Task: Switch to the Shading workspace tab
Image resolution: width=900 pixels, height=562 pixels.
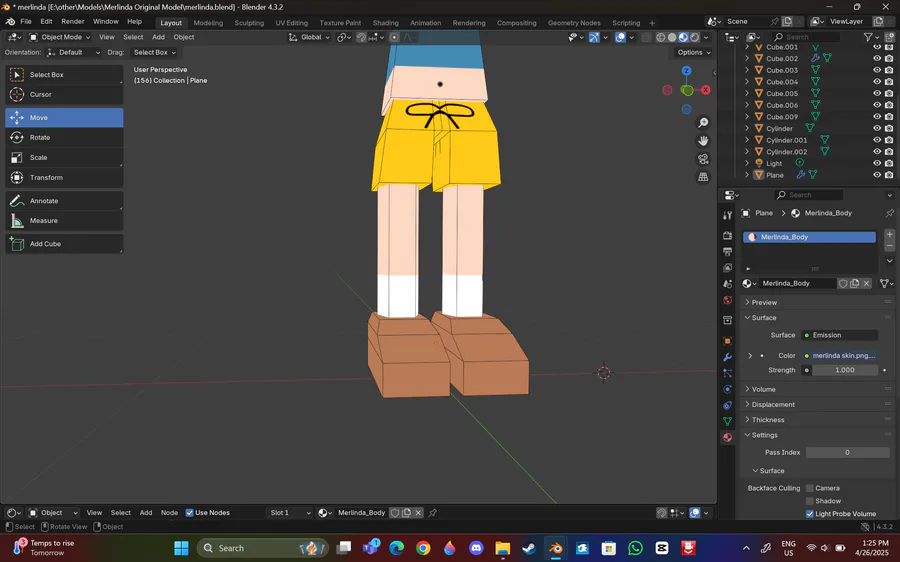Action: pos(386,23)
